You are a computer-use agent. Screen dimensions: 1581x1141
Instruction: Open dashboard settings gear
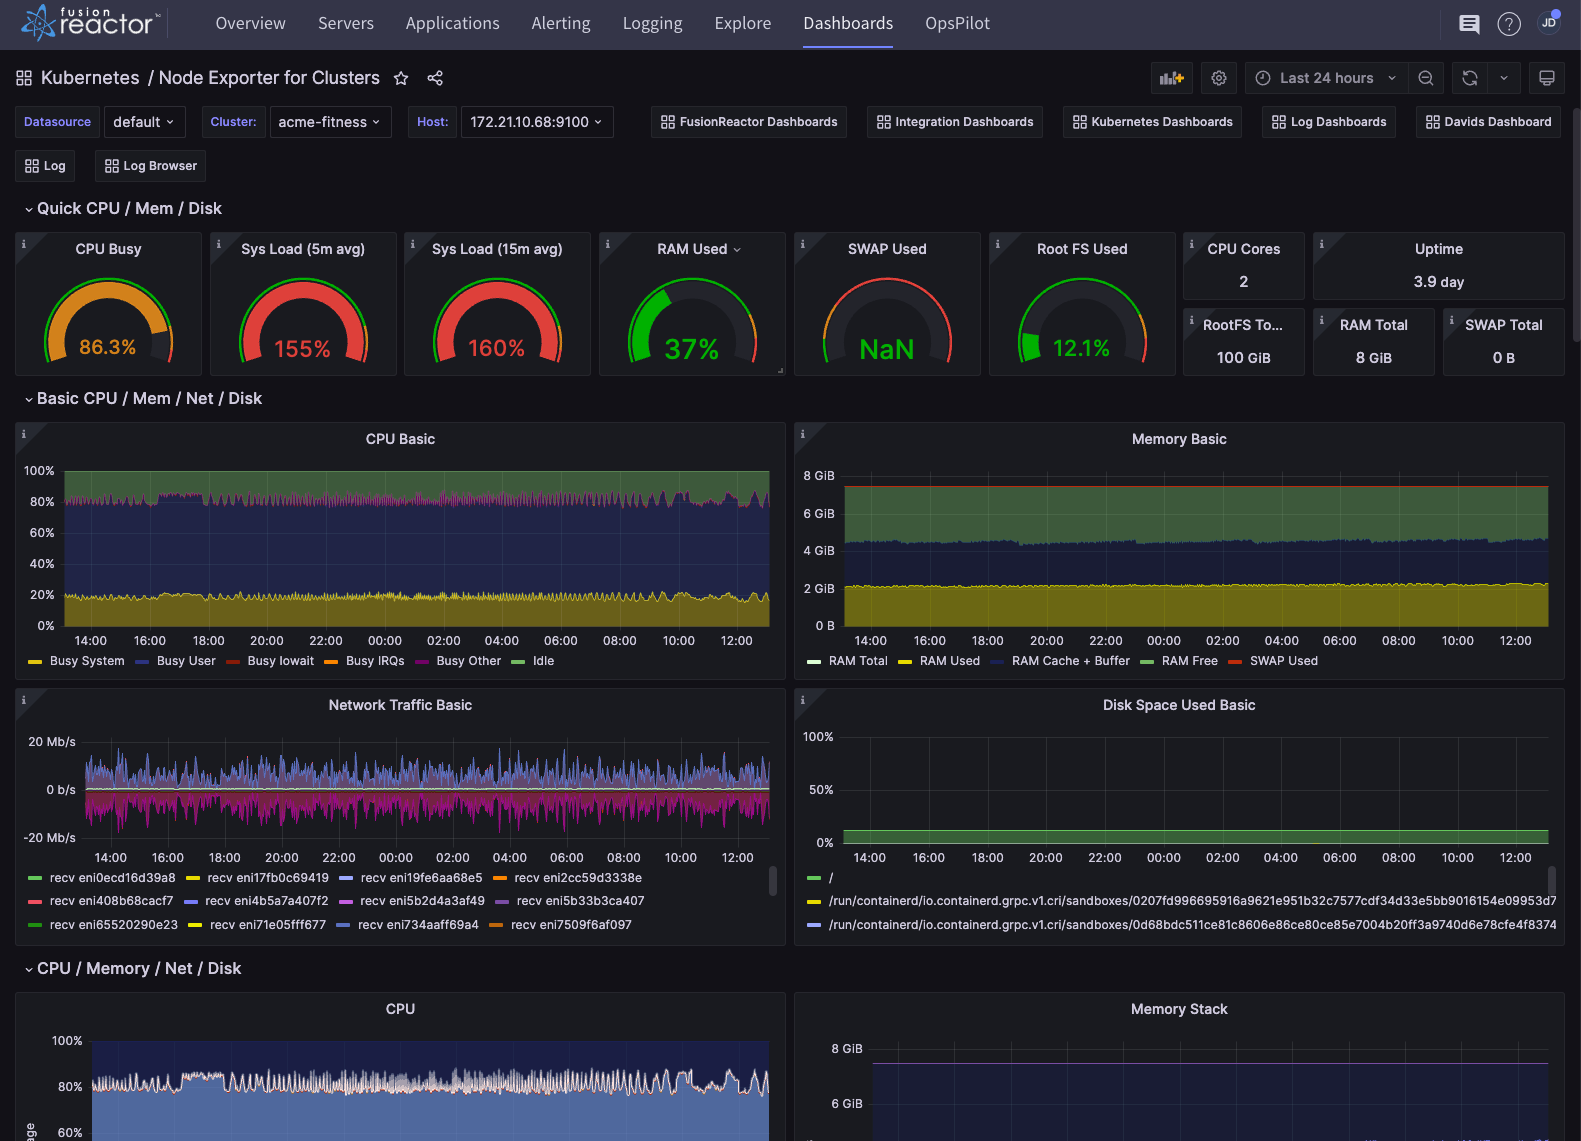[1218, 78]
